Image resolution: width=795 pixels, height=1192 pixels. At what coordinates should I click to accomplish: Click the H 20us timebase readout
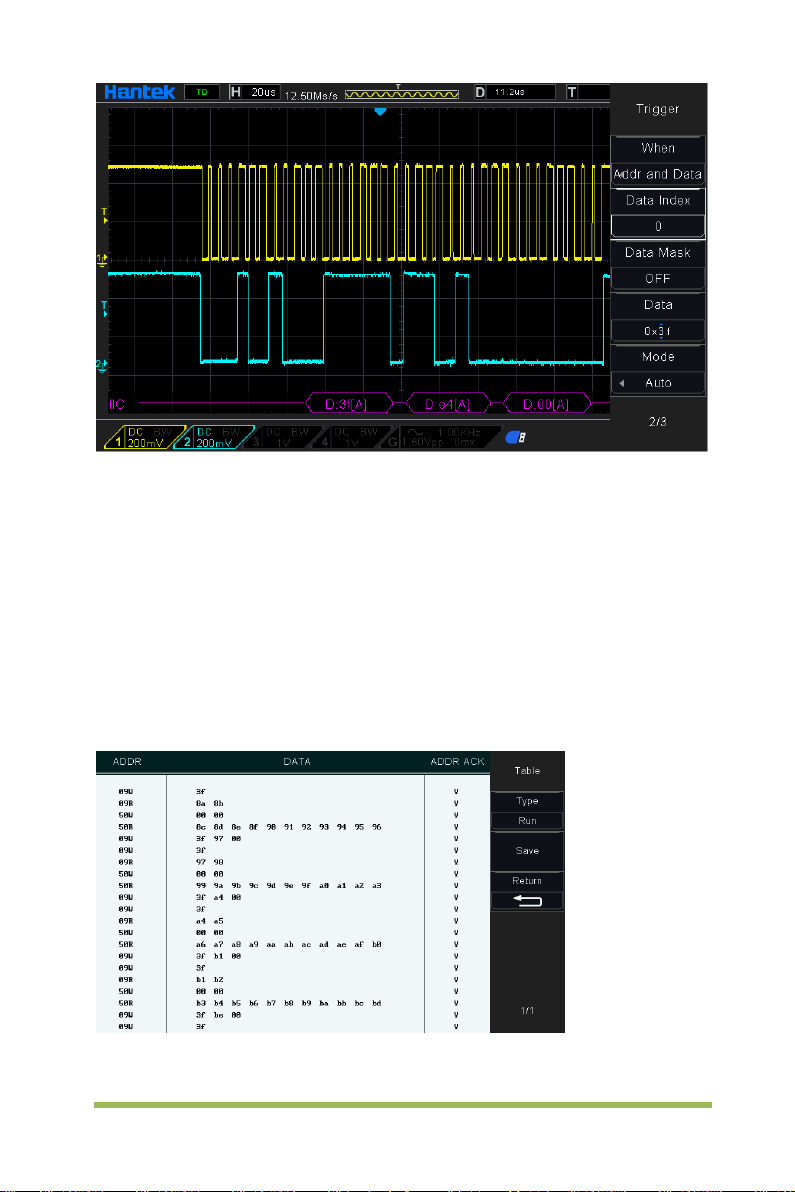pyautogui.click(x=254, y=92)
